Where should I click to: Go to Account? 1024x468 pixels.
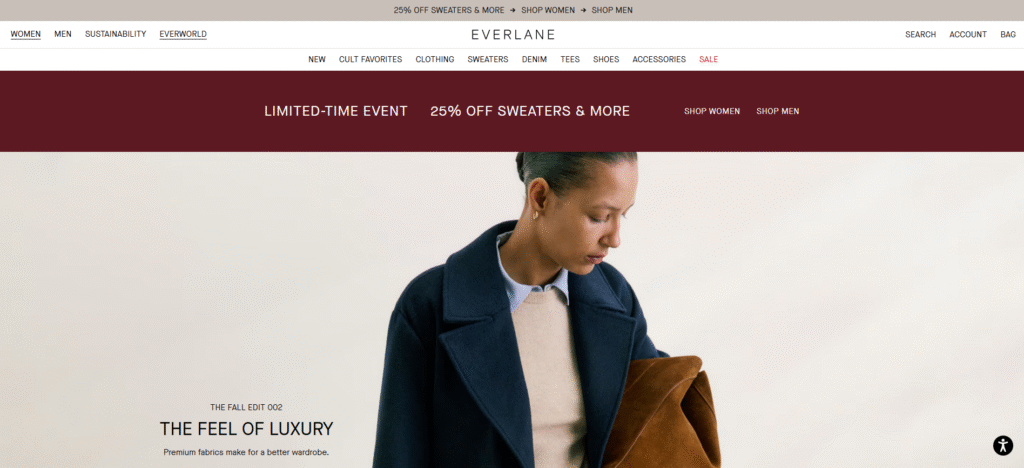(968, 35)
